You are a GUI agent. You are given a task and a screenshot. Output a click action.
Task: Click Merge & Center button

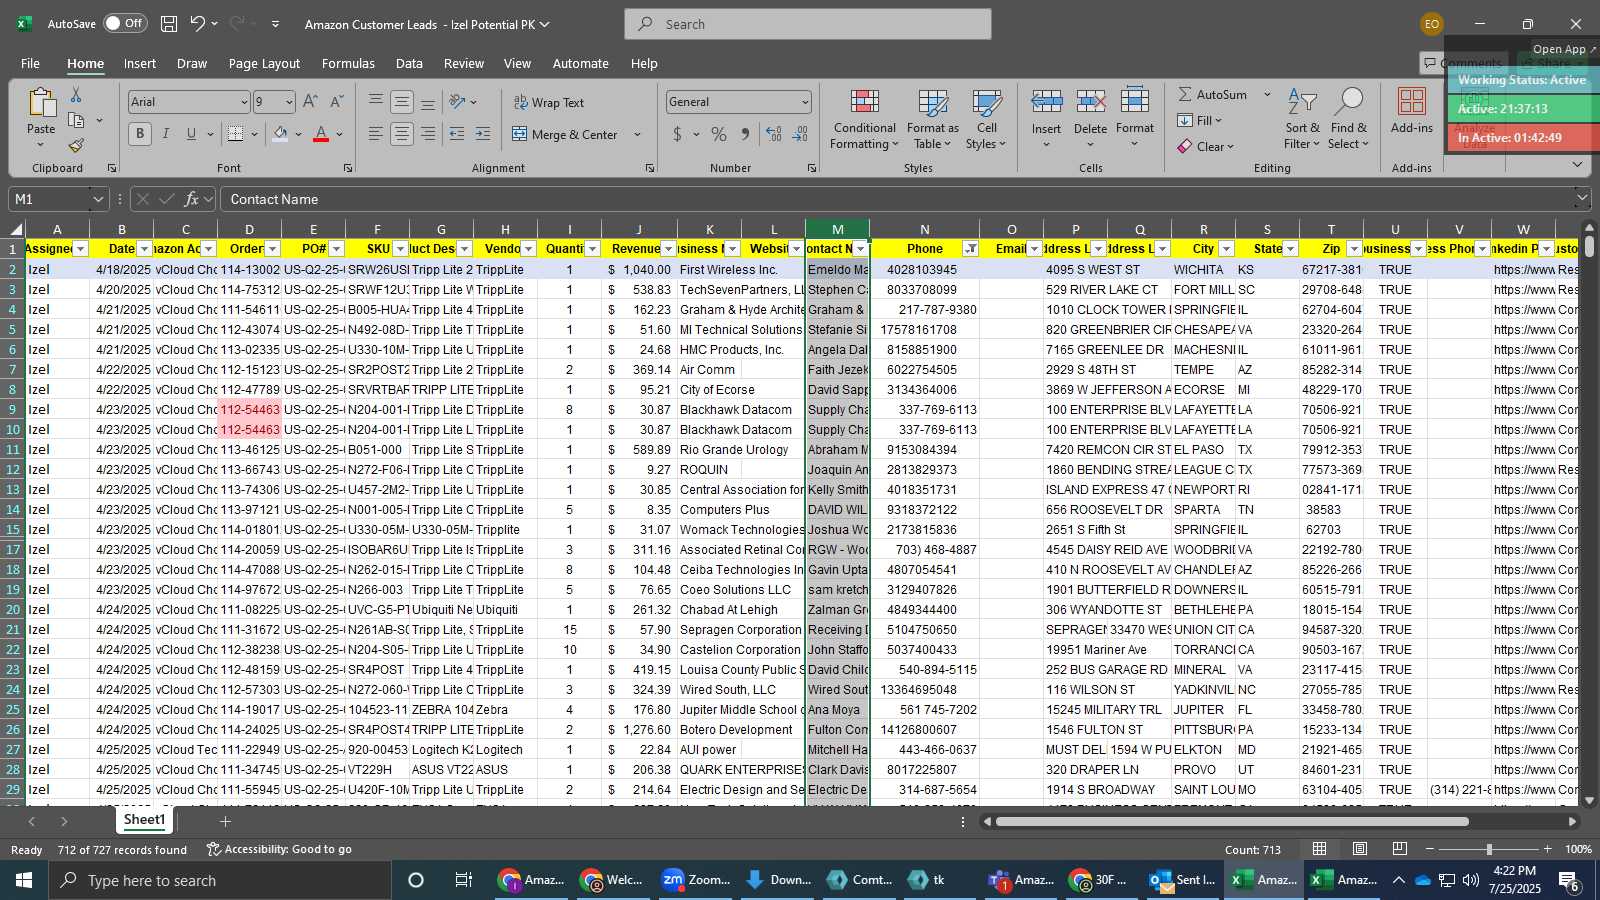click(x=565, y=134)
